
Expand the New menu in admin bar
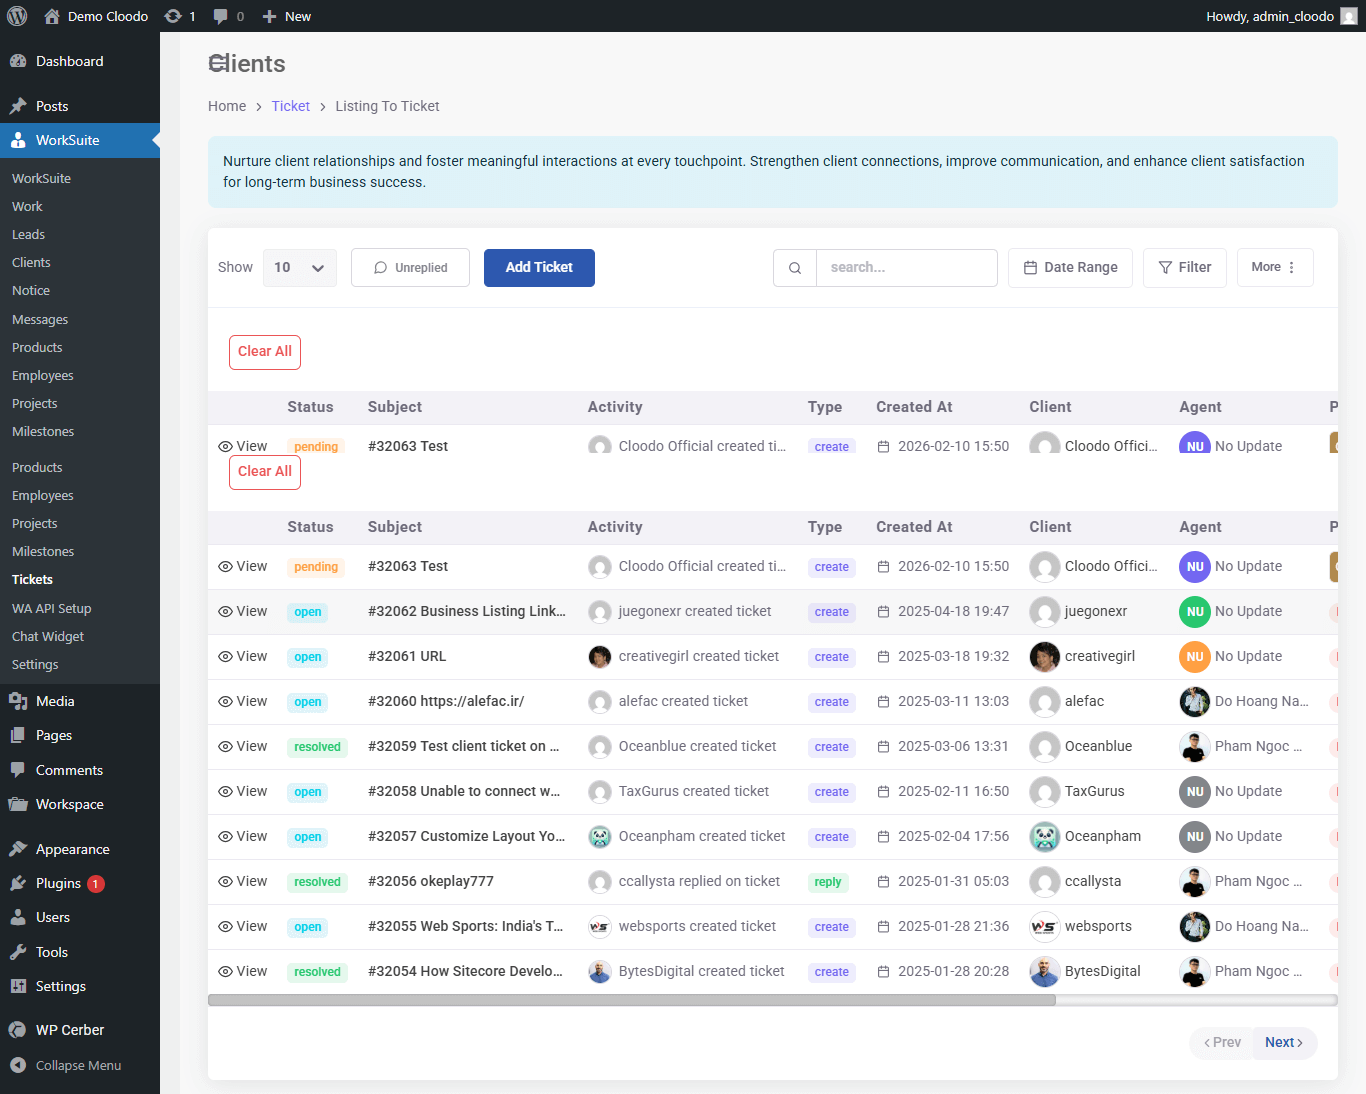coord(286,15)
